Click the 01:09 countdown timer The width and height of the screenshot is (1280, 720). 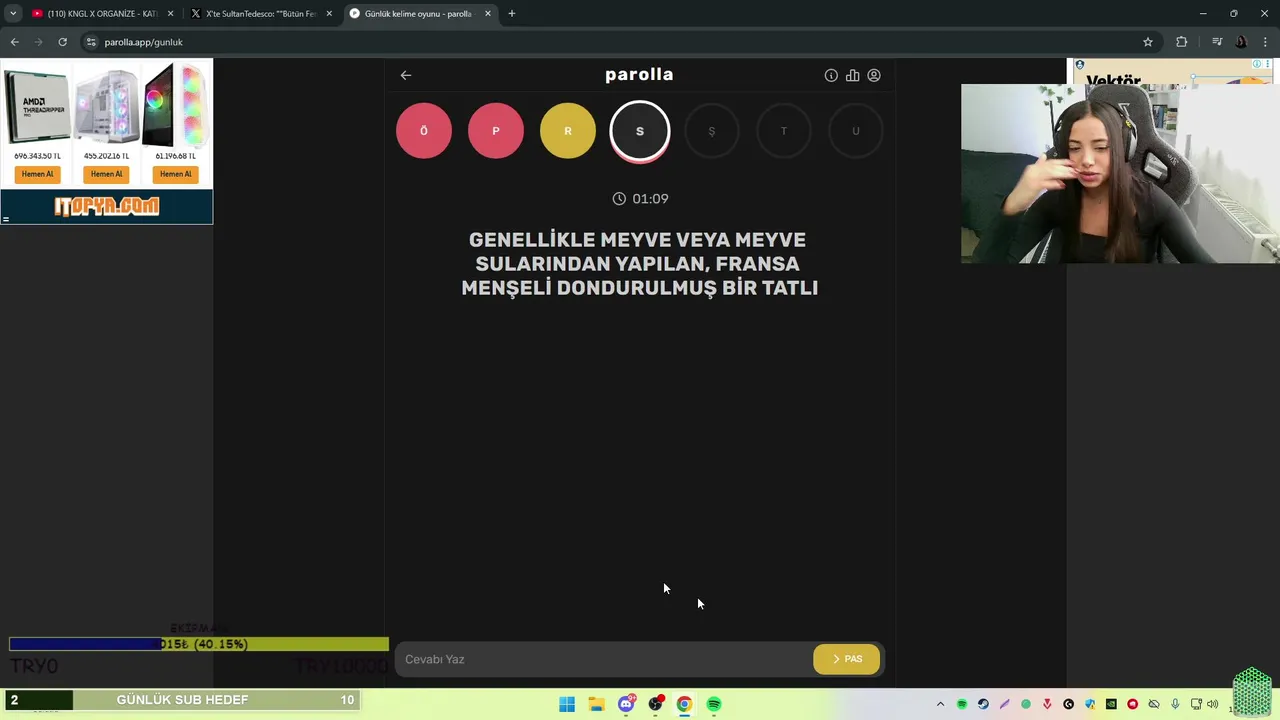click(640, 199)
